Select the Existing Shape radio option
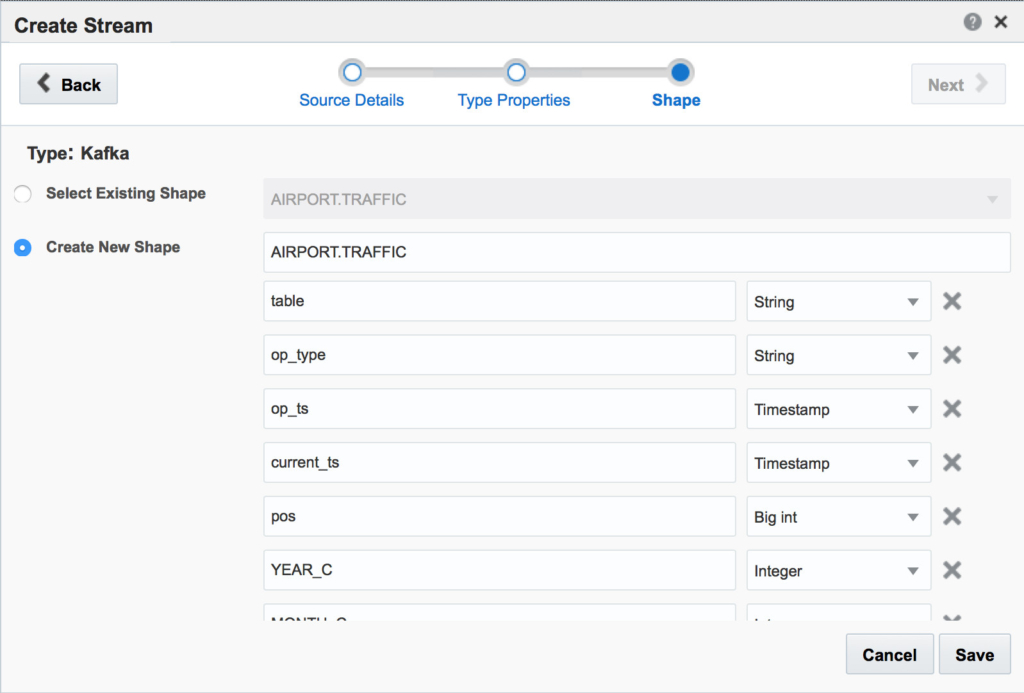The height and width of the screenshot is (693, 1024). [23, 194]
